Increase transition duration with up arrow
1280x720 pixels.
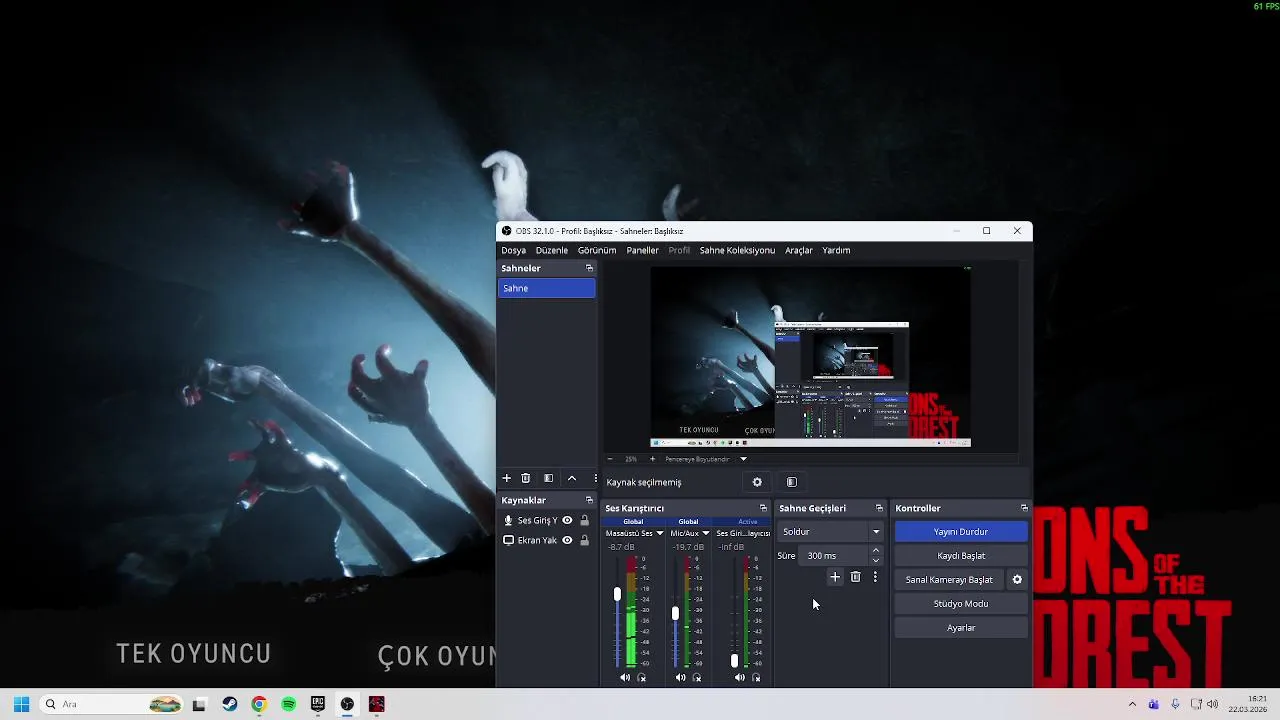click(x=876, y=551)
